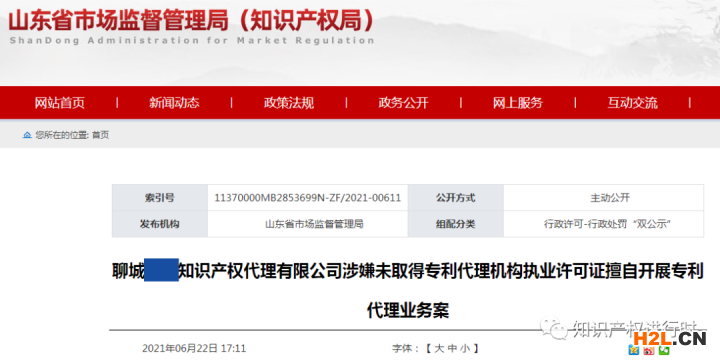
Task: Open the 新闻动态 menu item
Action: pos(174,102)
